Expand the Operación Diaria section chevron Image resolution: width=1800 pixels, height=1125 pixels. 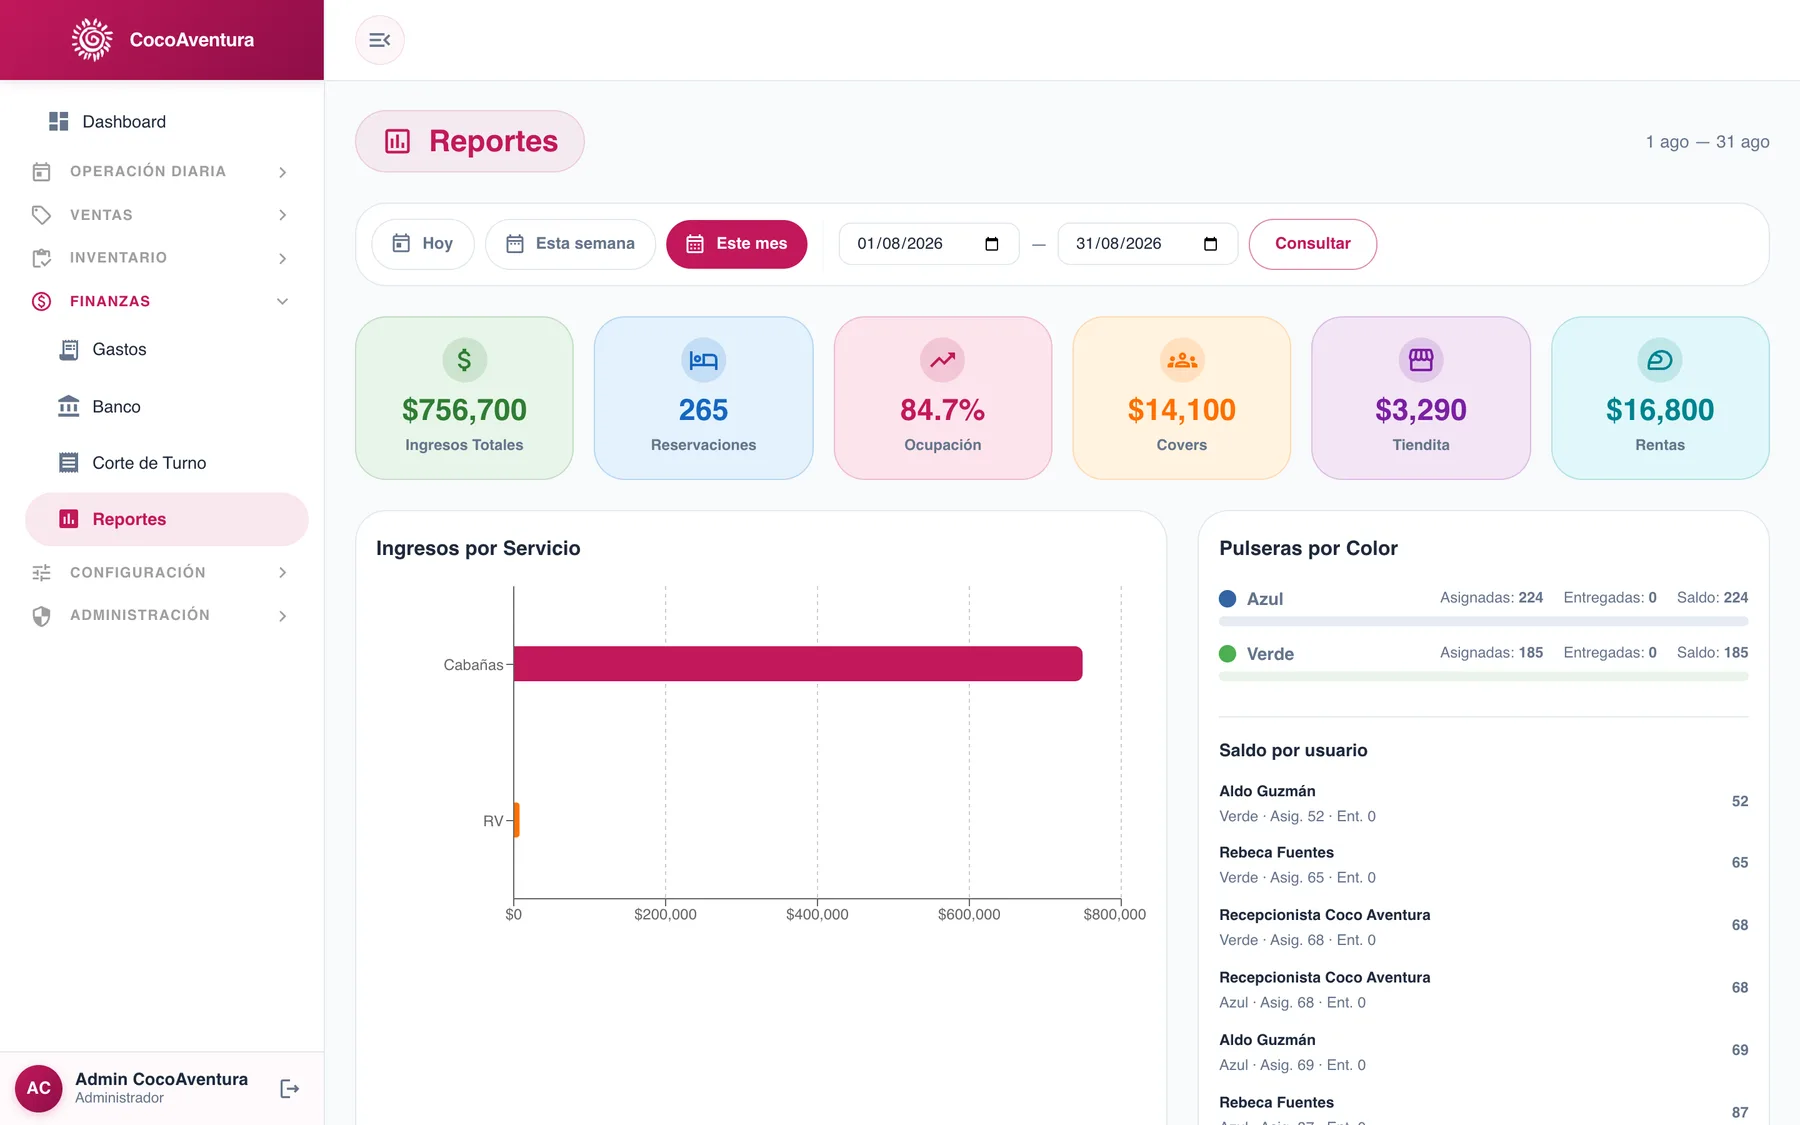point(283,172)
